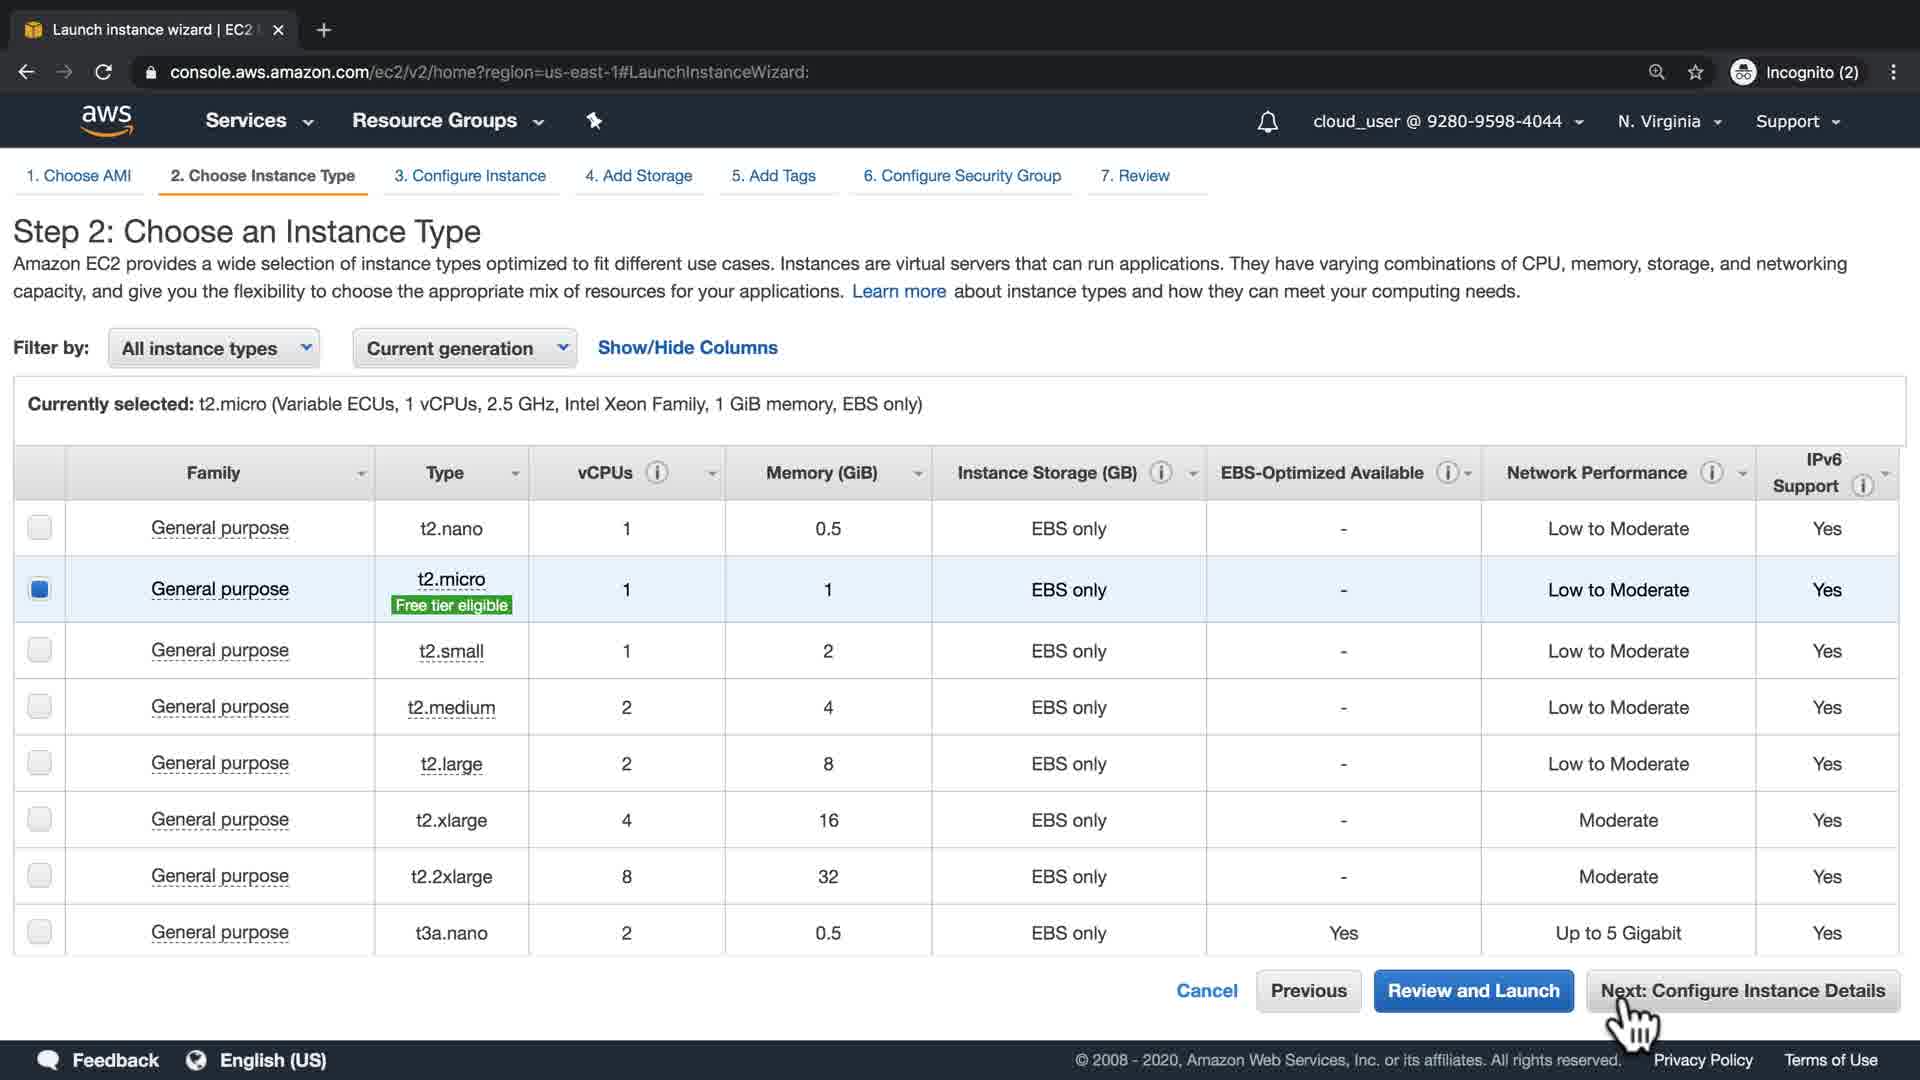Reload the page with the refresh icon

pos(103,72)
